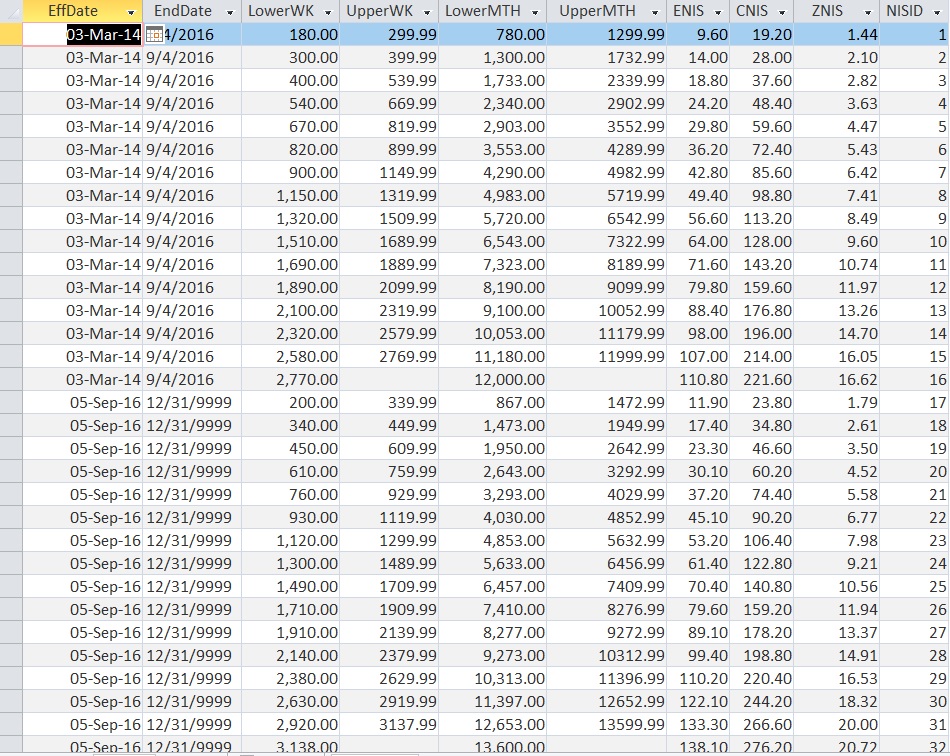Screen dimensions: 950x756
Task: Click LowerWK cell 450.00
Action: [290, 449]
